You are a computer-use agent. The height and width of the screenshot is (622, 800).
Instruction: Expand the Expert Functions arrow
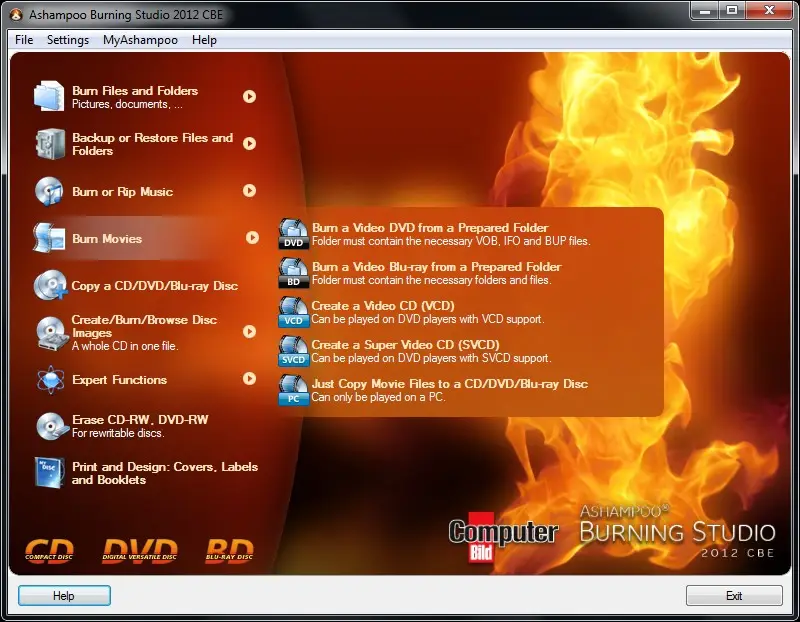pos(249,378)
